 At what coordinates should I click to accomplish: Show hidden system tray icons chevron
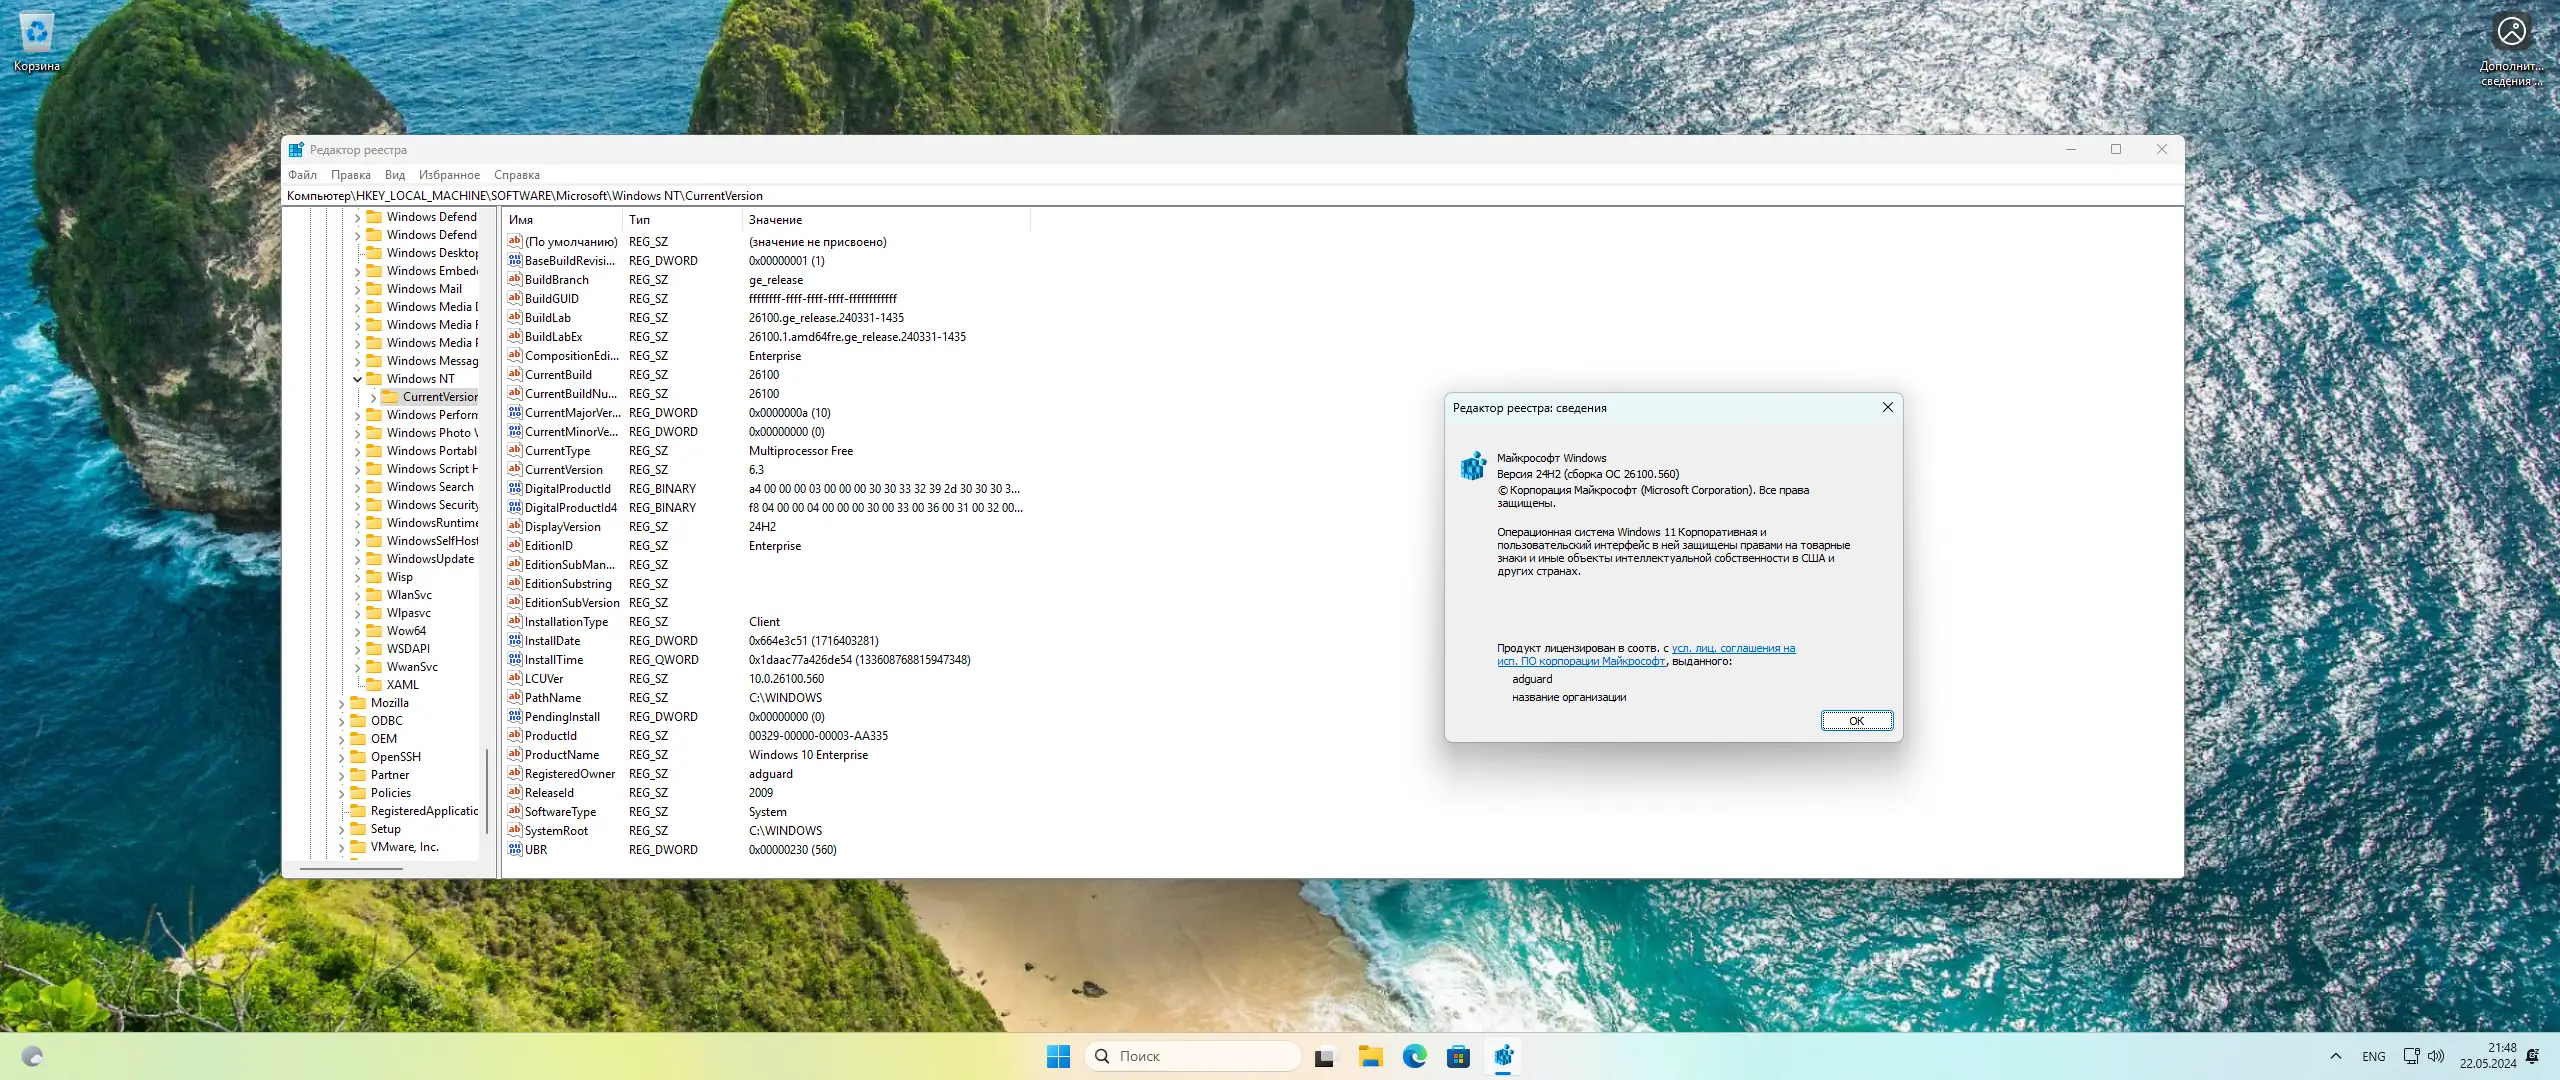click(x=2335, y=1056)
